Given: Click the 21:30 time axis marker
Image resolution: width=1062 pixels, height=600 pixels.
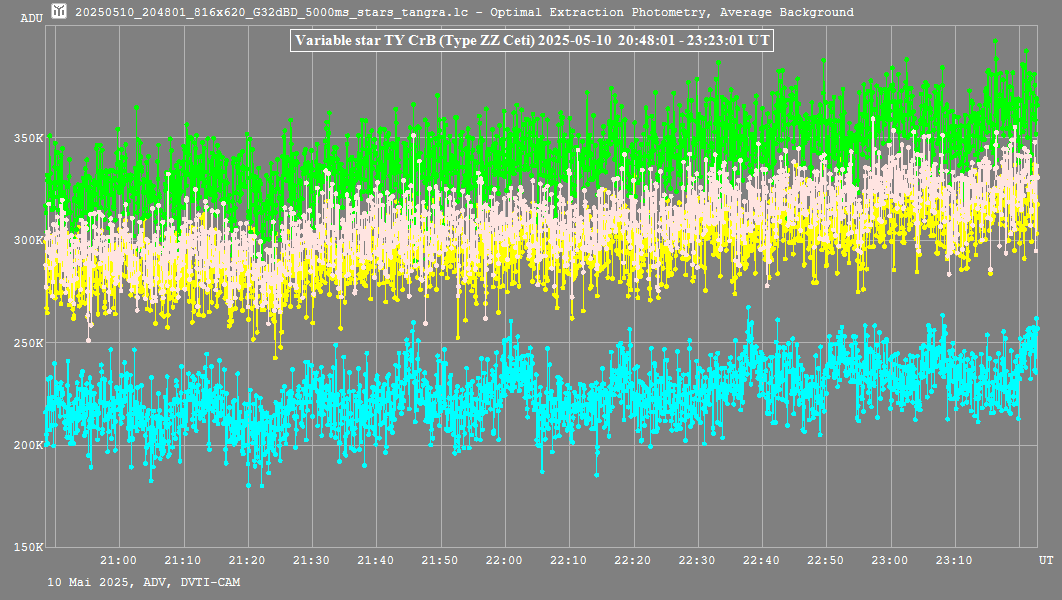Looking at the screenshot, I should coord(312,560).
